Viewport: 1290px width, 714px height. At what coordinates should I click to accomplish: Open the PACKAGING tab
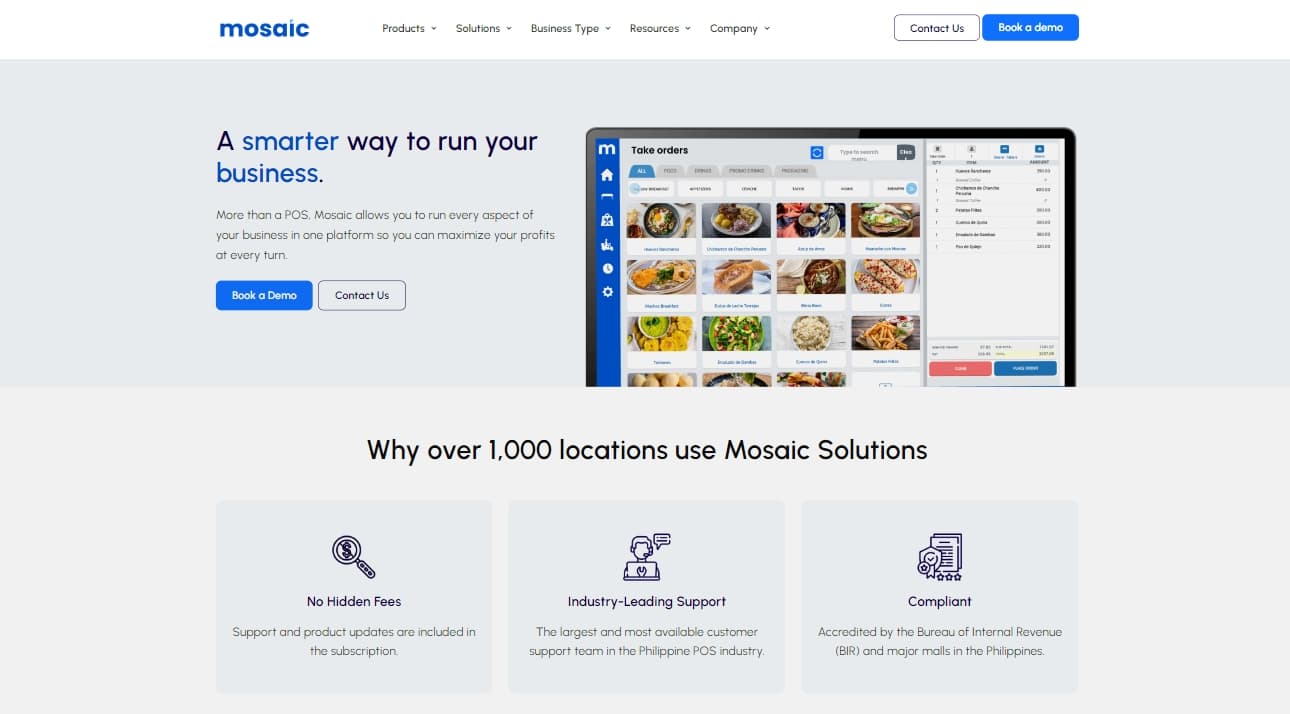pyautogui.click(x=795, y=171)
